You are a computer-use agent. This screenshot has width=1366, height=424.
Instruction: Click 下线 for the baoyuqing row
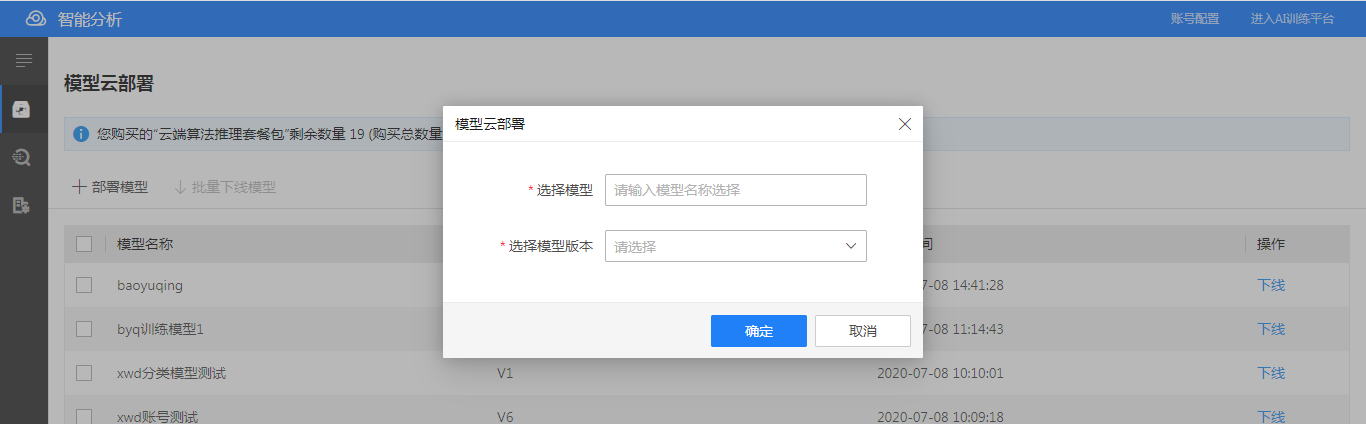(1271, 285)
